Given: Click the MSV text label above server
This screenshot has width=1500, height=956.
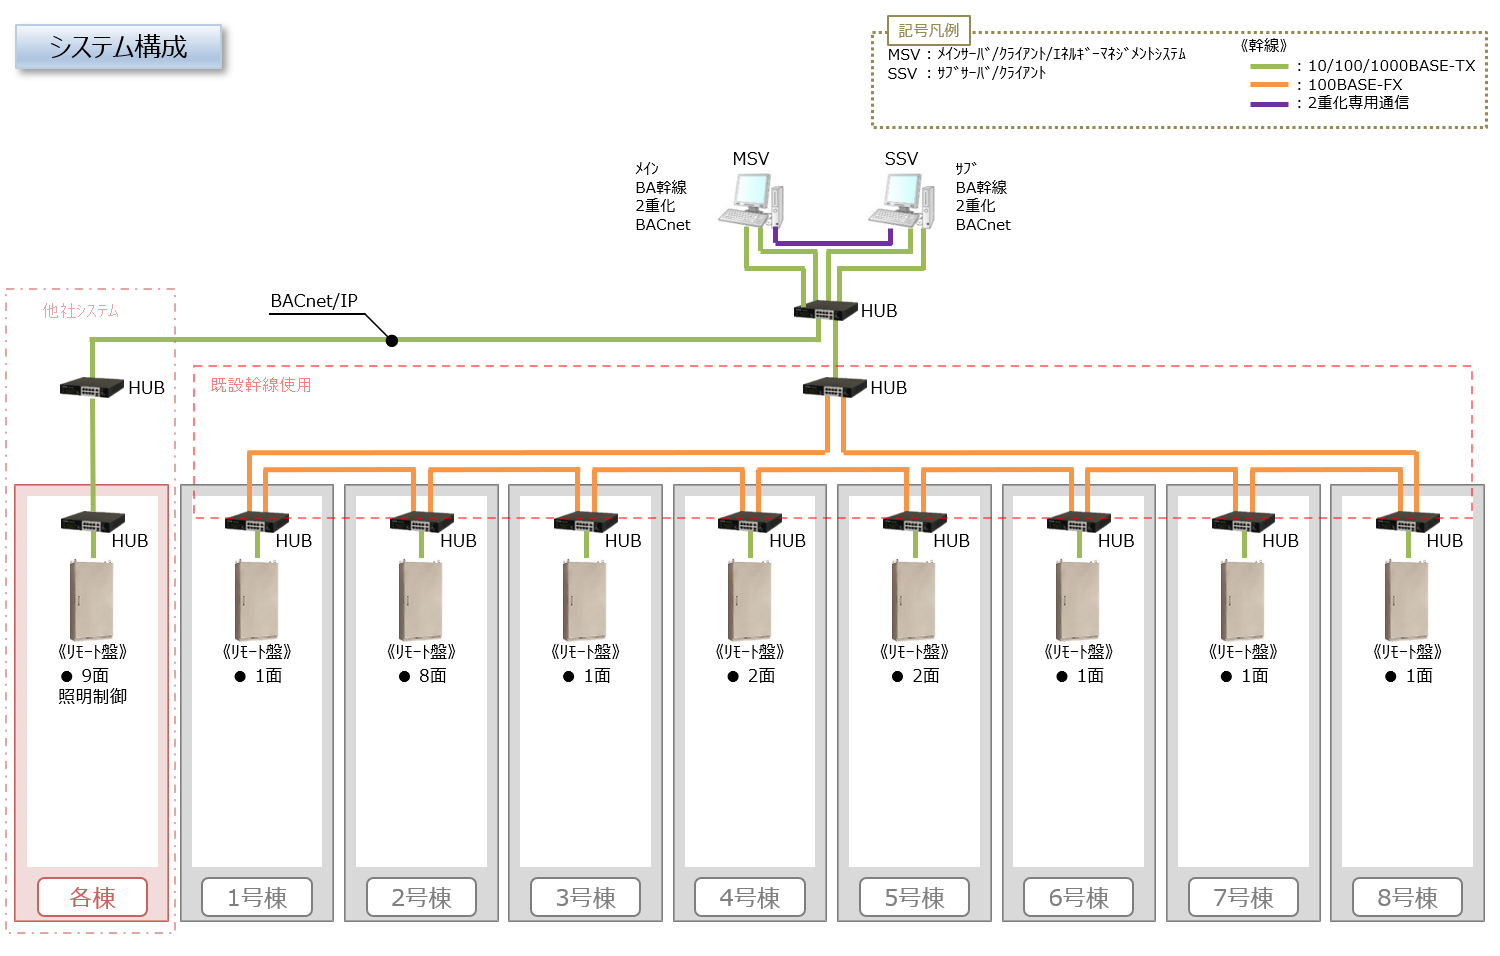Looking at the screenshot, I should (x=751, y=159).
